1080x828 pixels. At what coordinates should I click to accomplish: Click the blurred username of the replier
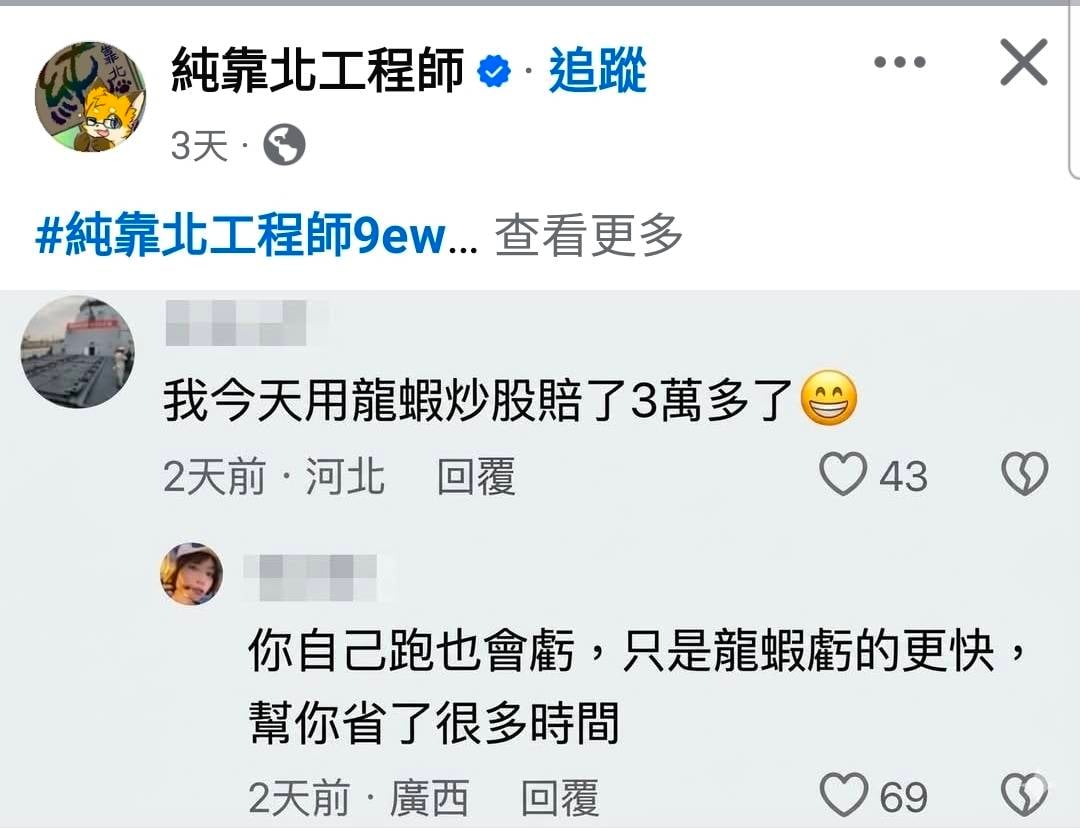[310, 577]
